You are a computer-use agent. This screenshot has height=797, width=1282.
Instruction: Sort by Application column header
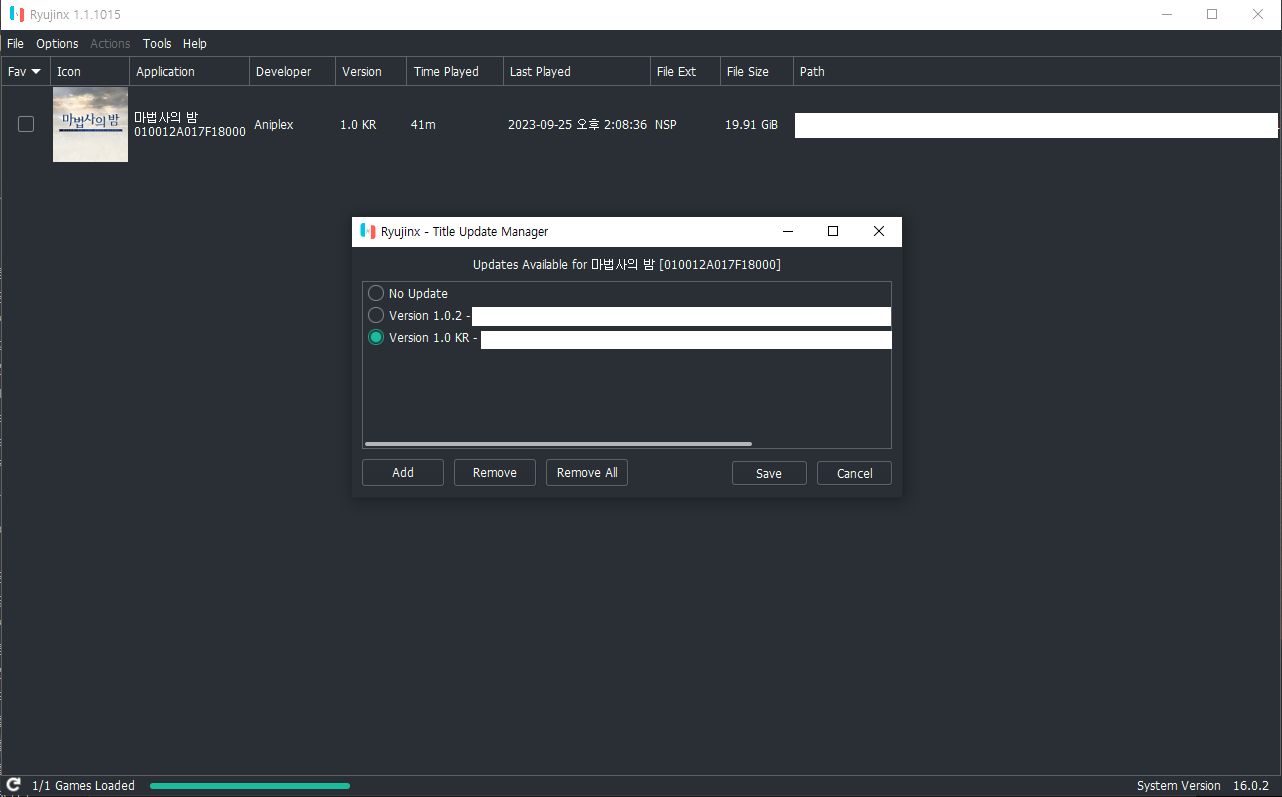click(189, 72)
